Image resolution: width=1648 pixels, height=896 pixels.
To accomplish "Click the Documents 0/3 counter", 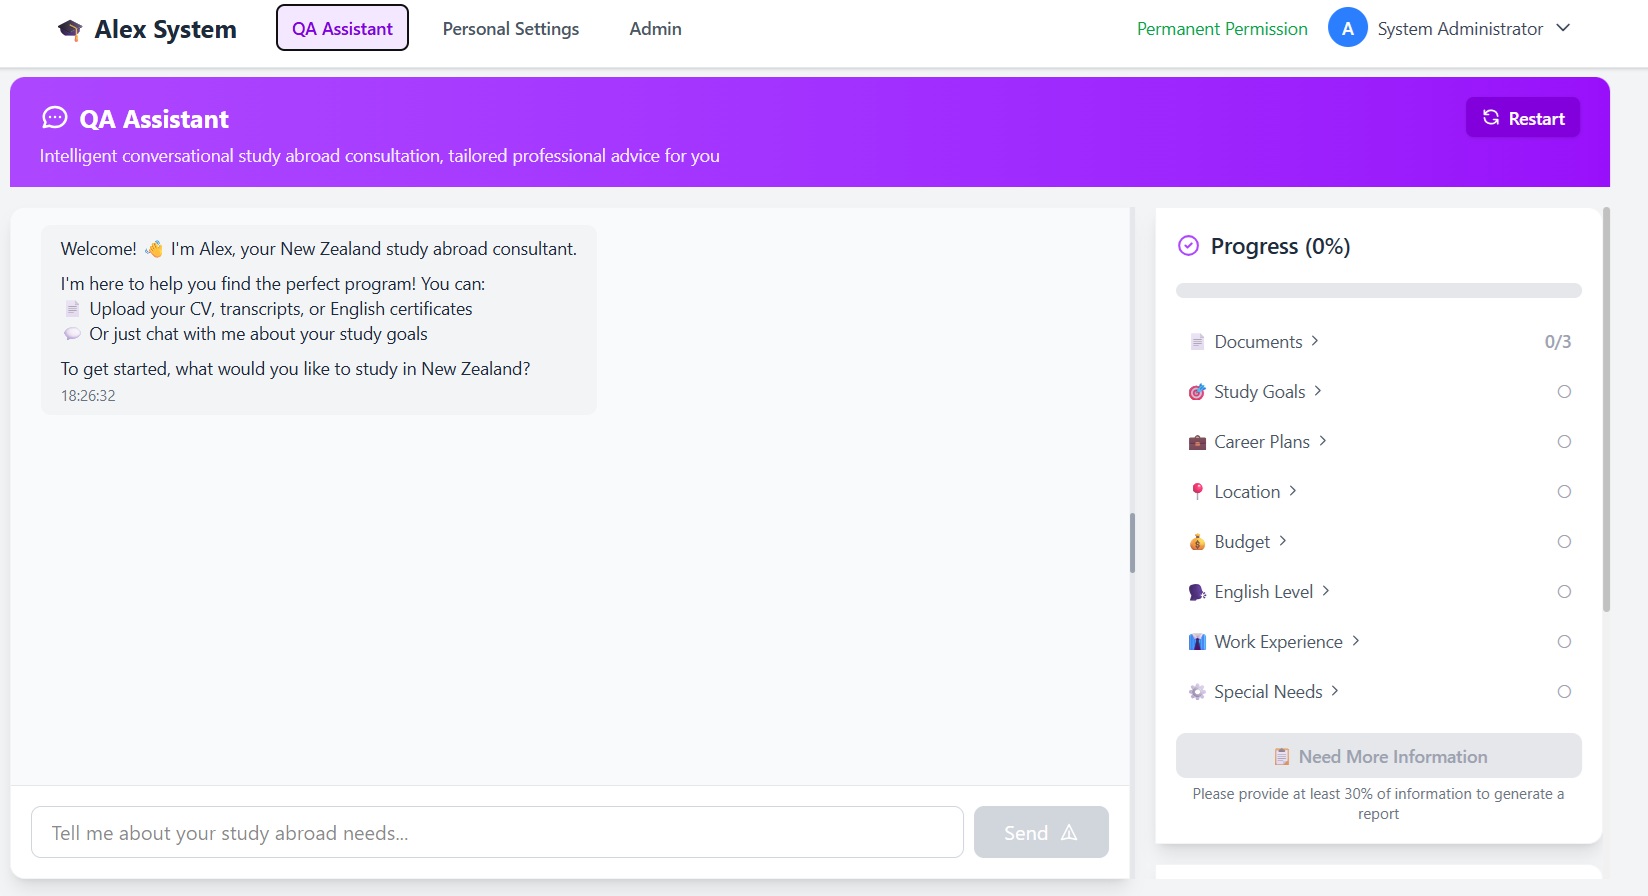I will [x=1558, y=342].
